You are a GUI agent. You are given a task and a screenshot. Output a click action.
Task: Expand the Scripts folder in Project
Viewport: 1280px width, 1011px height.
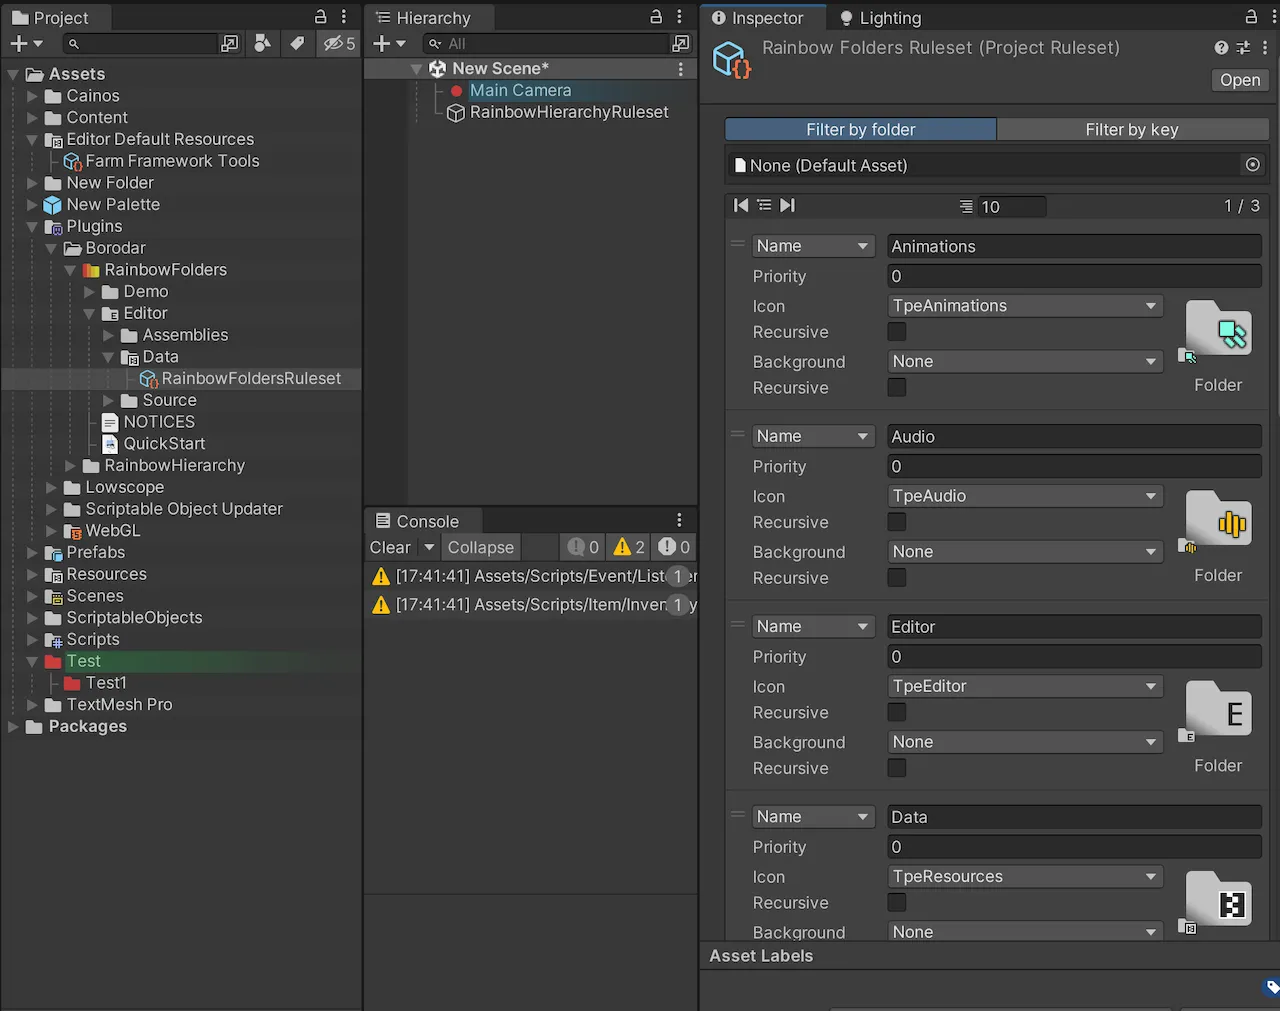(x=32, y=640)
